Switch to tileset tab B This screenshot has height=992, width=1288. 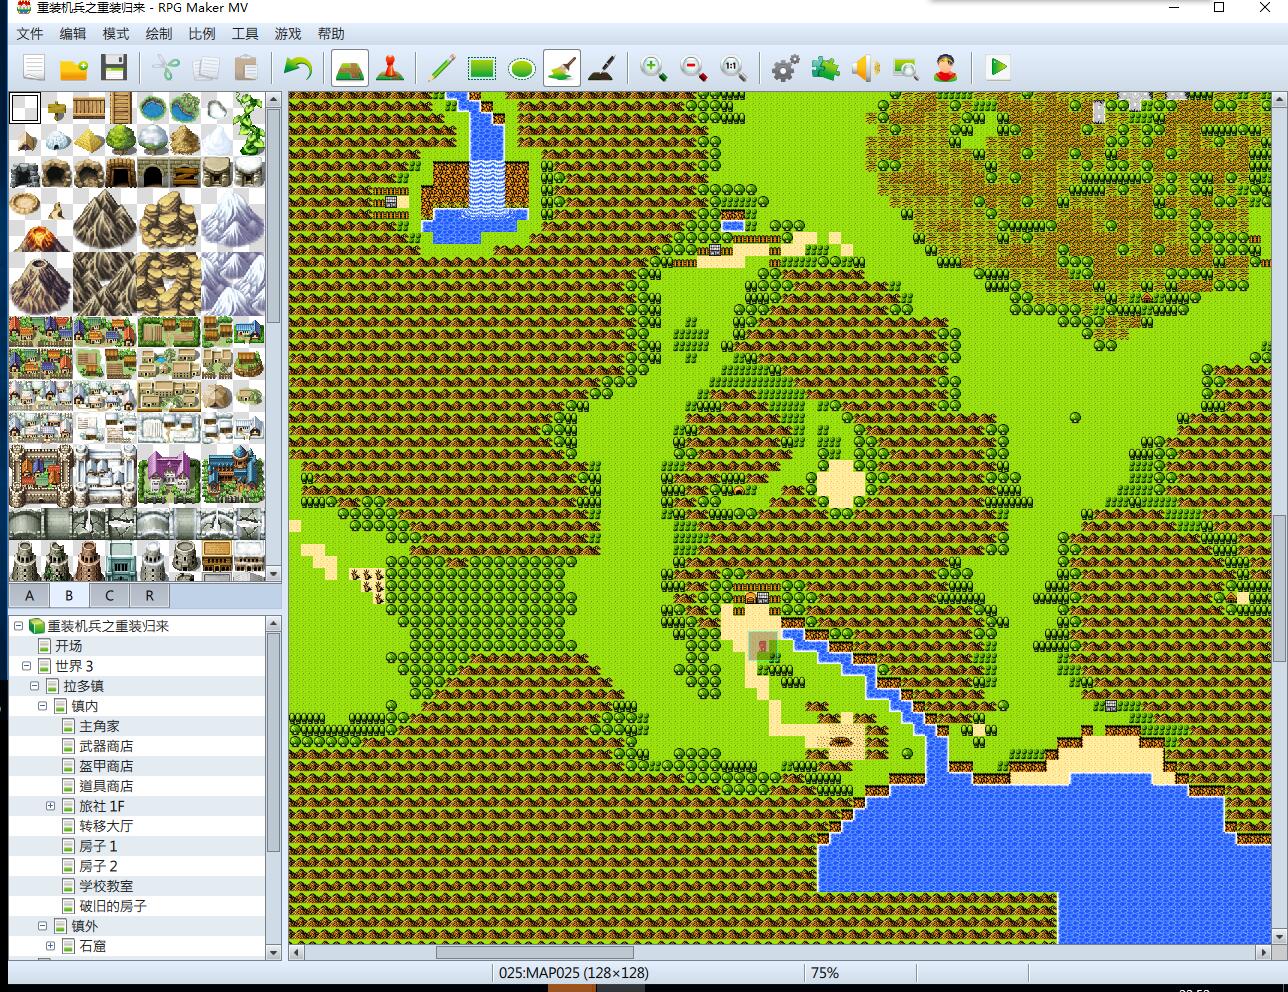69,595
